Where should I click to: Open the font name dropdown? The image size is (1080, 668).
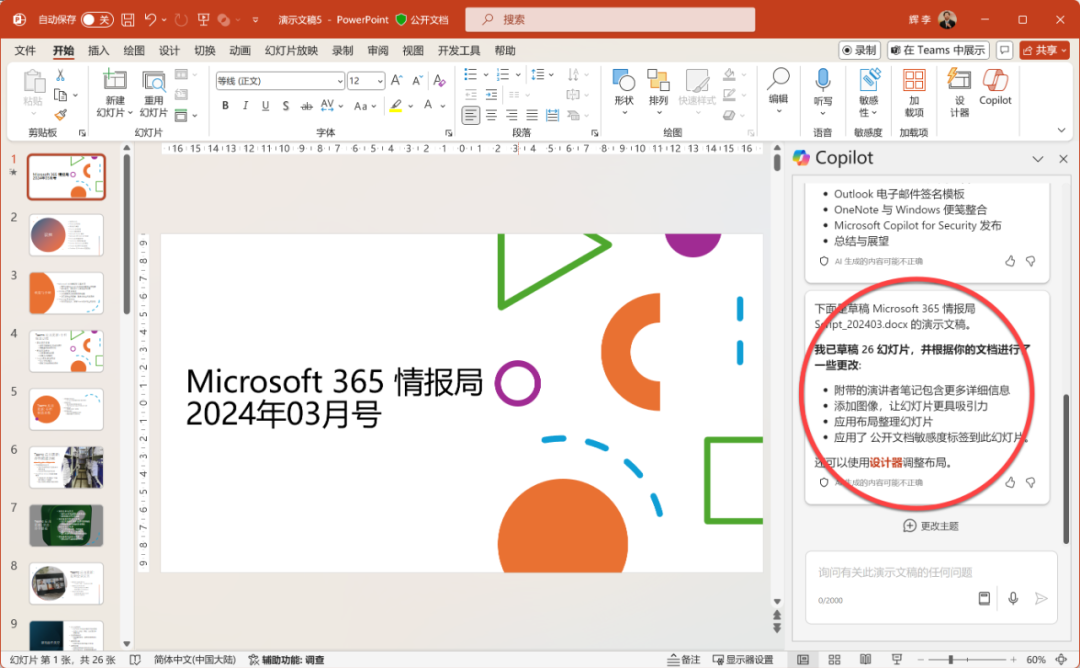click(340, 81)
